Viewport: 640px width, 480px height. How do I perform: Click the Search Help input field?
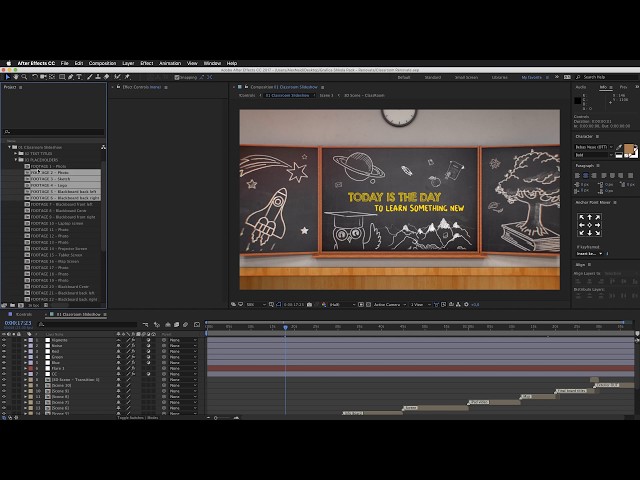click(609, 77)
